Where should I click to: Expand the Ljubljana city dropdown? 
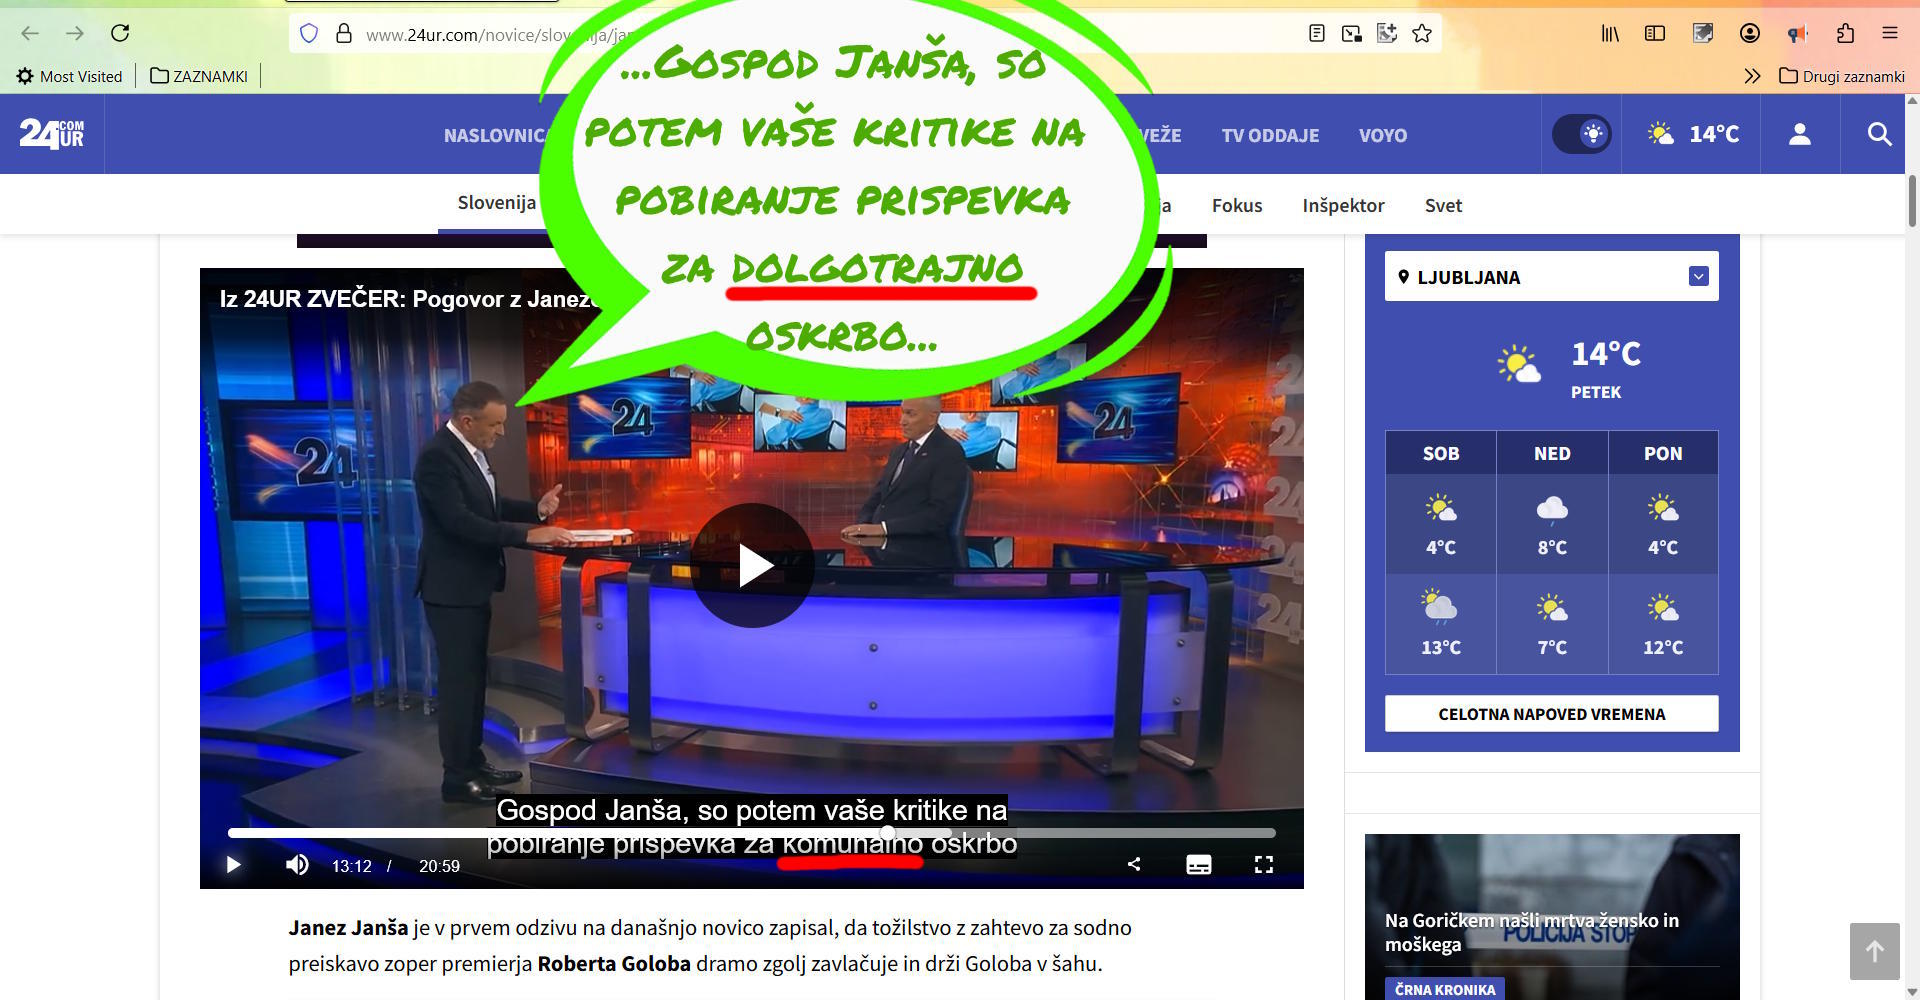[1698, 277]
